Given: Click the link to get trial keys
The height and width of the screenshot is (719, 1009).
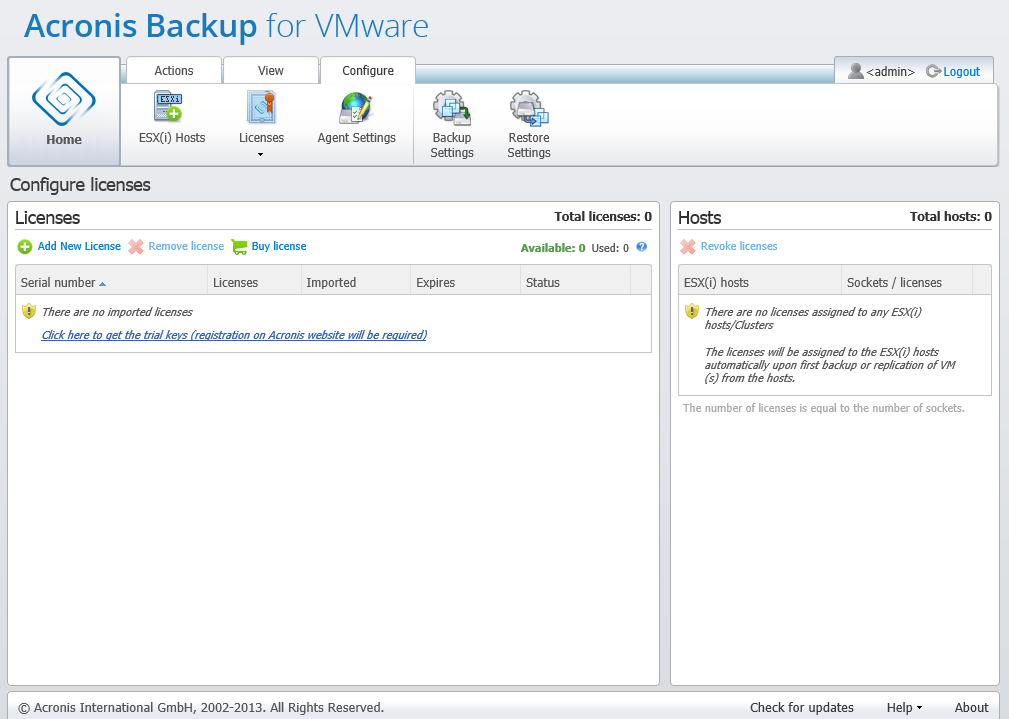Looking at the screenshot, I should tap(234, 335).
